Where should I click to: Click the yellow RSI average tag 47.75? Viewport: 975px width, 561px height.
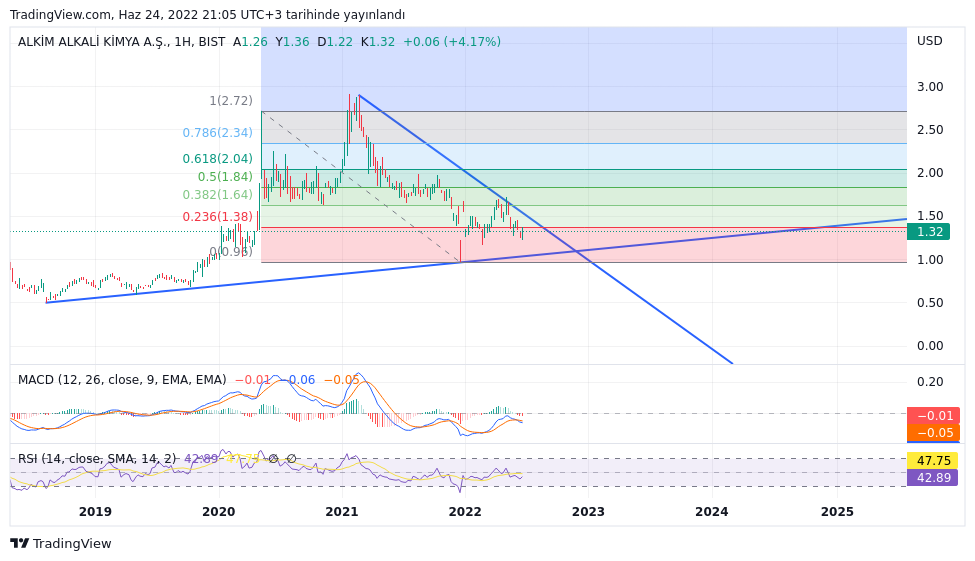click(x=933, y=461)
